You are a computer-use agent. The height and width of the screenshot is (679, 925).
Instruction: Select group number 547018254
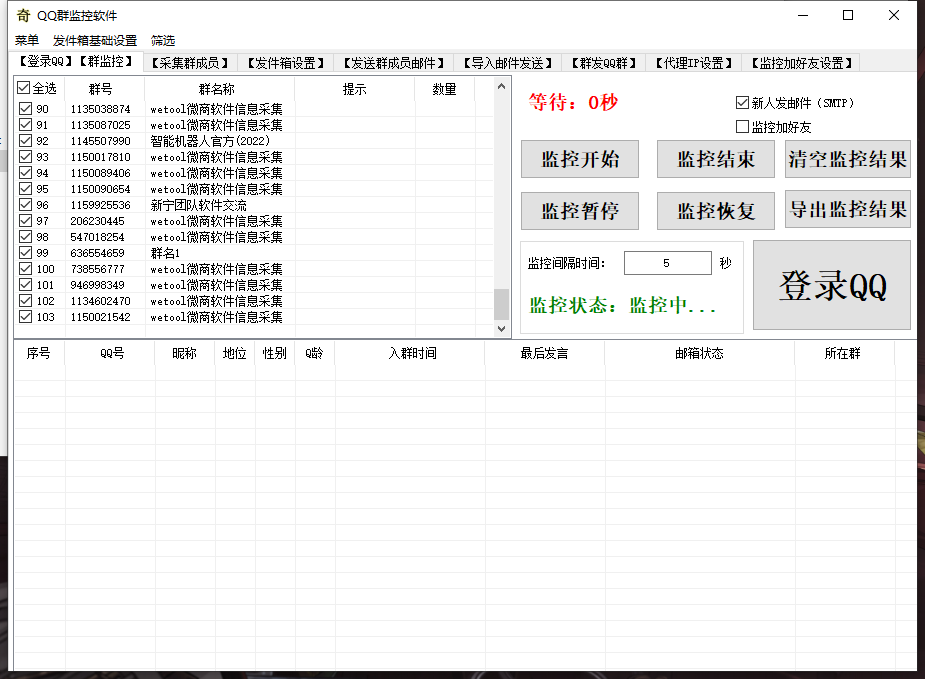tap(97, 237)
